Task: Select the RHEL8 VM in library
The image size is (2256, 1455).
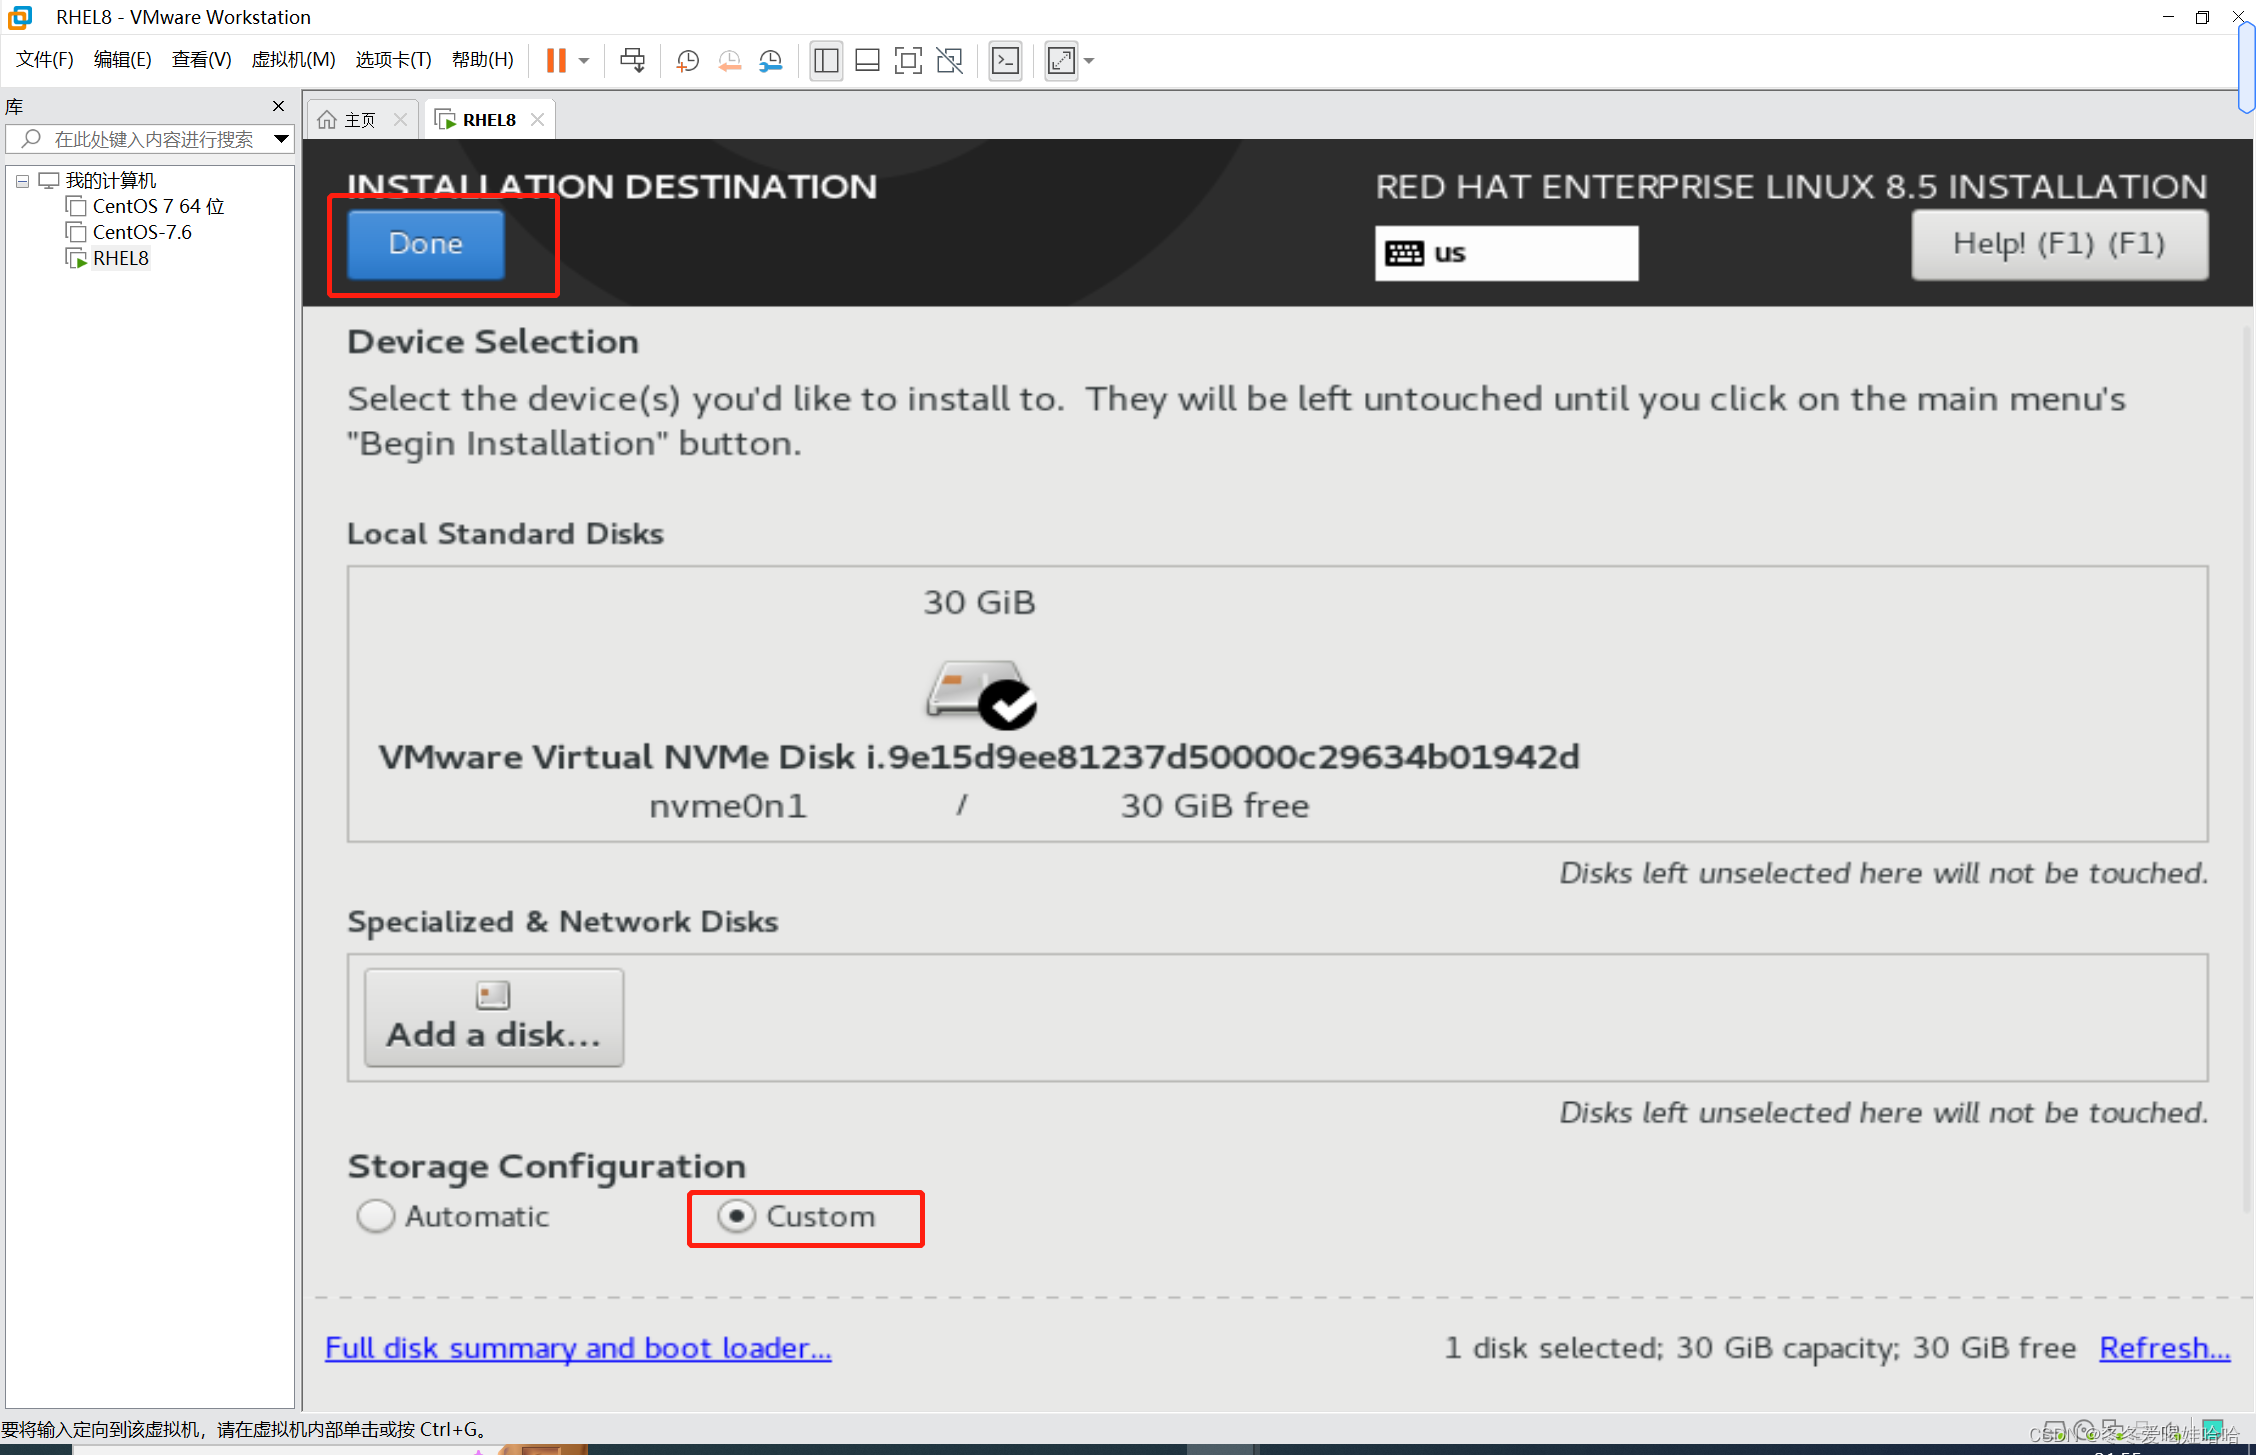Action: pos(120,259)
